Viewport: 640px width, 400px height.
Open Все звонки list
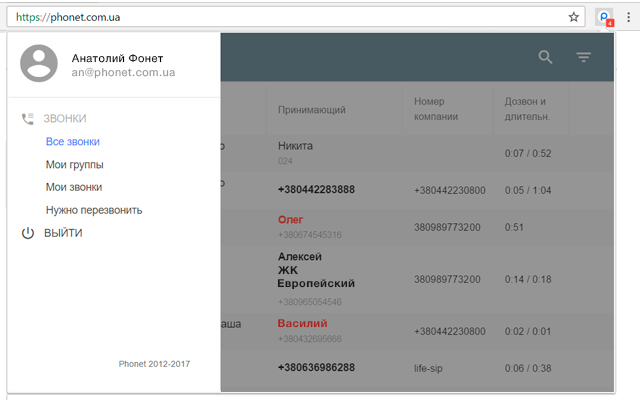tap(73, 142)
